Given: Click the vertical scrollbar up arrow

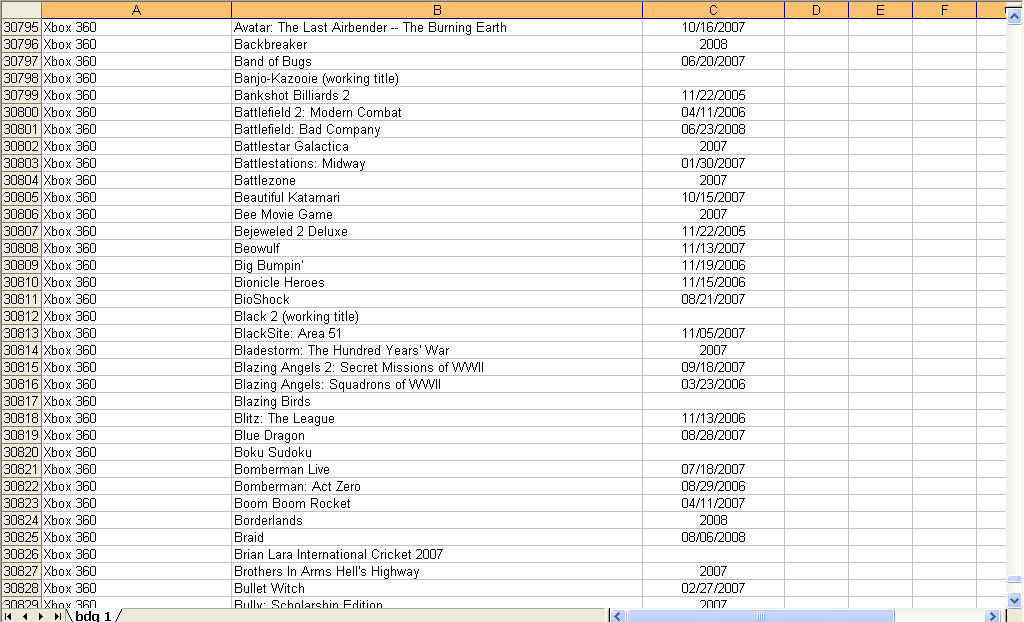Looking at the screenshot, I should (1014, 17).
